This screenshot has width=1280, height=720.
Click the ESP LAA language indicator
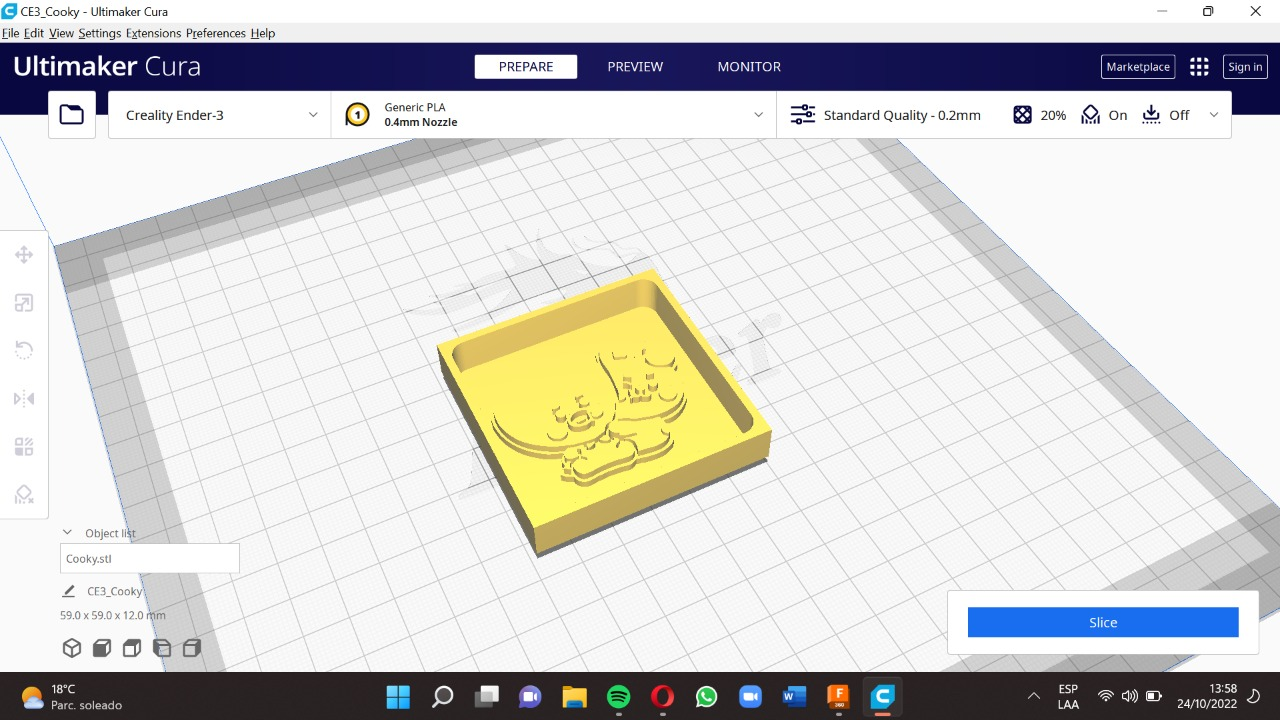pos(1068,696)
